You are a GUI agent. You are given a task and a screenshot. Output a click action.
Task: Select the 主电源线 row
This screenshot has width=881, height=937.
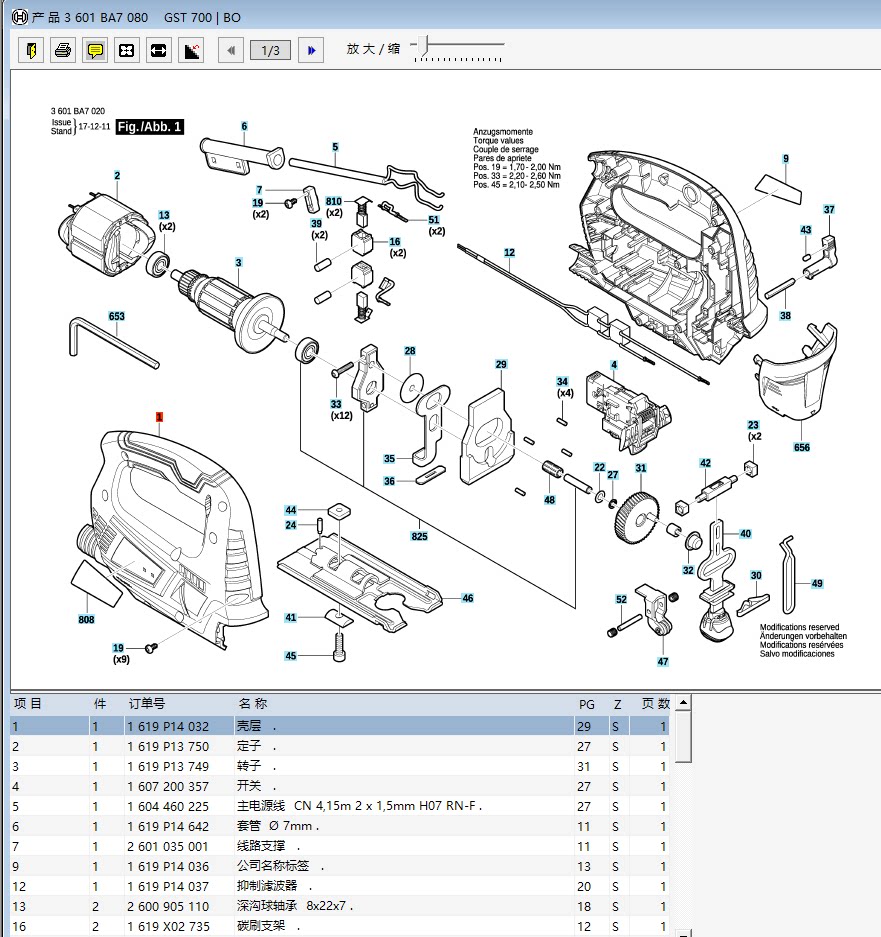(x=339, y=806)
